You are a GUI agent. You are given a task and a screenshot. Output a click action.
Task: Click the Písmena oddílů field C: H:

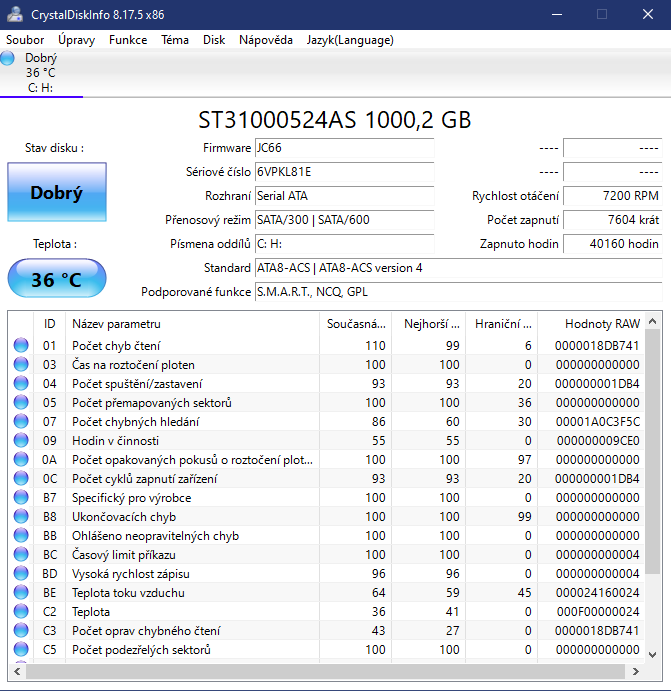click(x=345, y=244)
